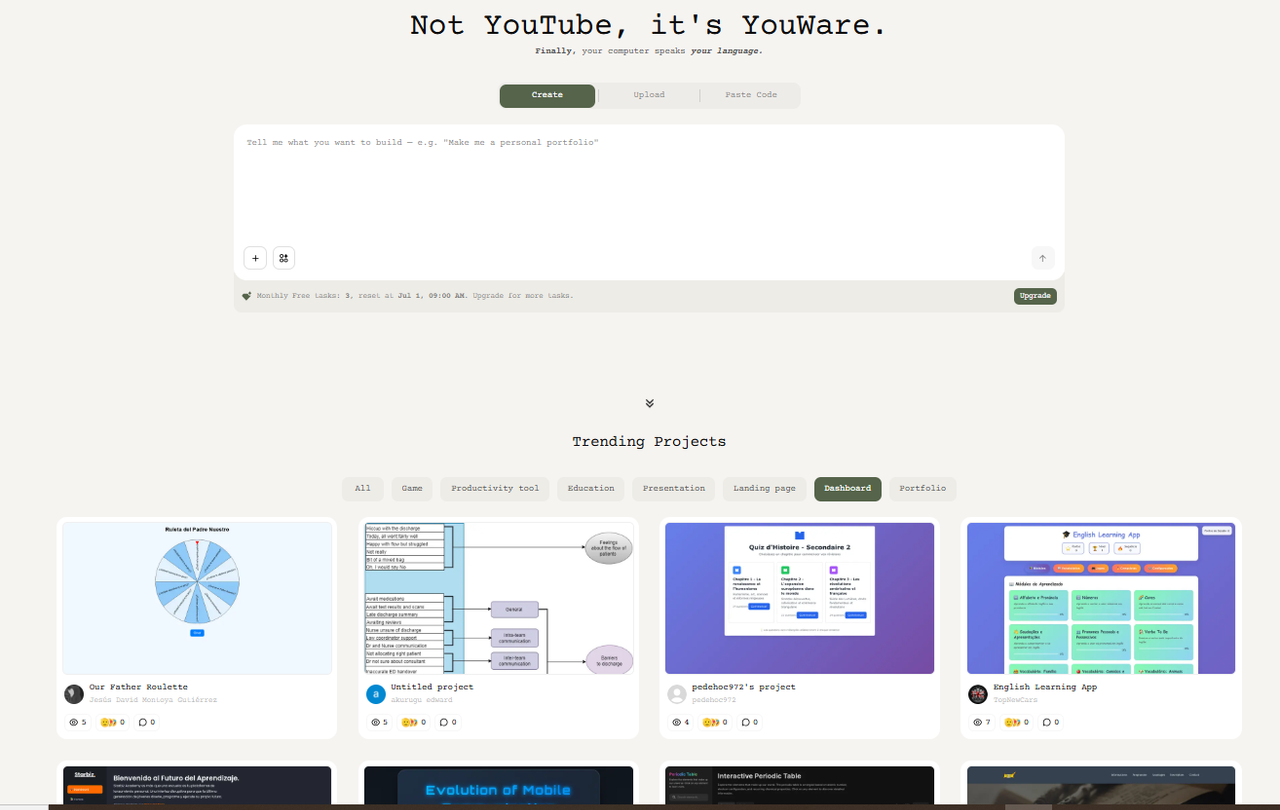
Task: Click comment bubble on English Learning App
Action: (x=1045, y=722)
